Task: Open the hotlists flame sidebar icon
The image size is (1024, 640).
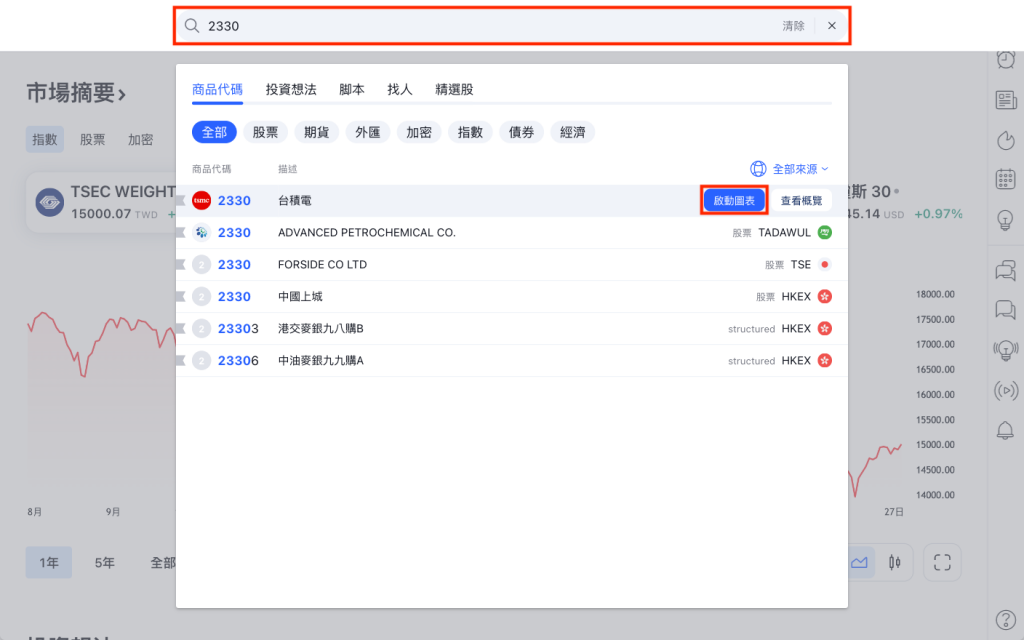Action: tap(1006, 140)
